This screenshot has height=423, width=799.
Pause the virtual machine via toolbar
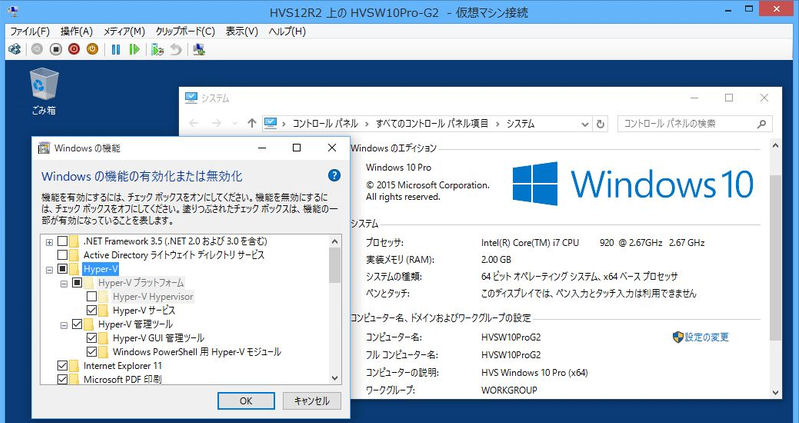(x=116, y=49)
